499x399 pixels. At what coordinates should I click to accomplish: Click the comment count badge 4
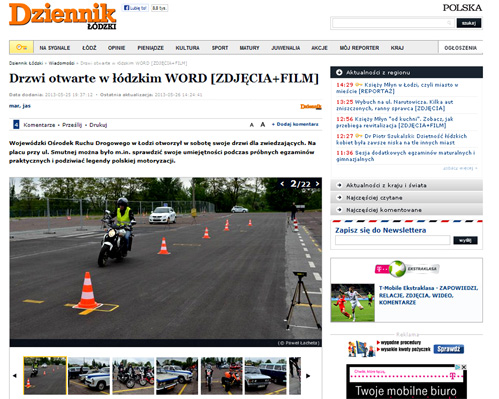click(x=16, y=125)
